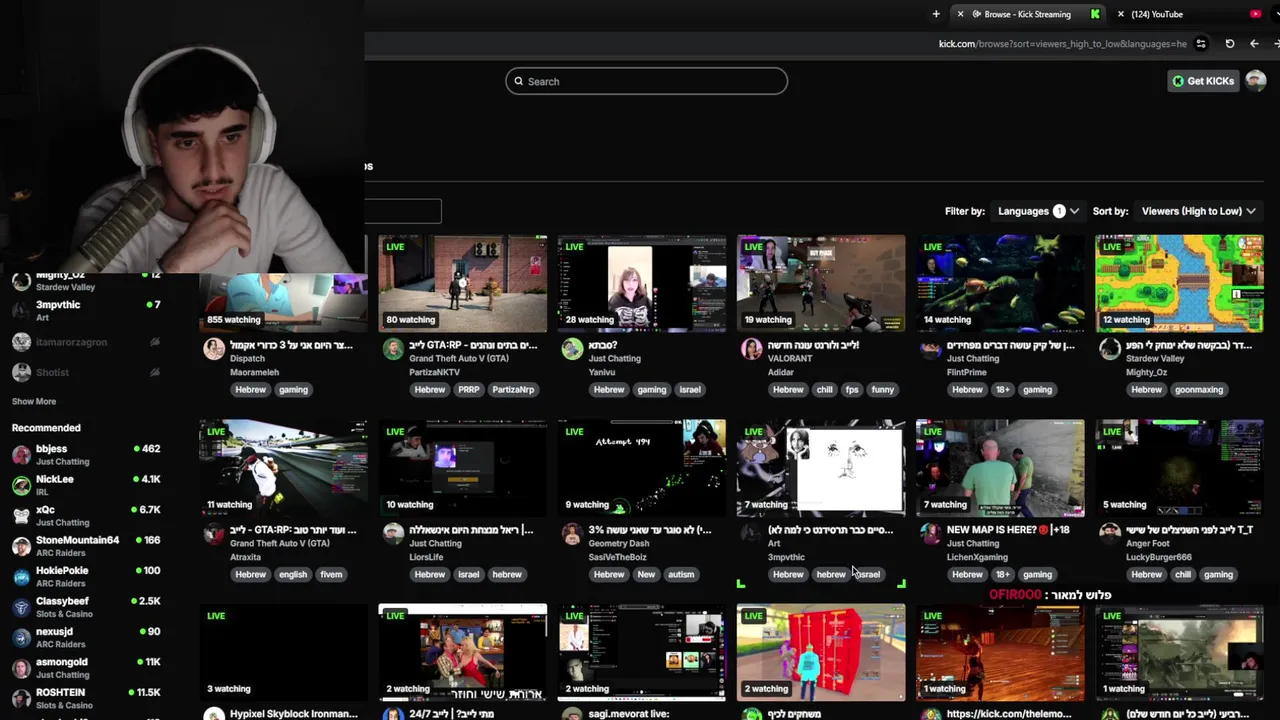Click LichenXgaming streamer avatar
Viewport: 1280px width, 720px height.
930,534
